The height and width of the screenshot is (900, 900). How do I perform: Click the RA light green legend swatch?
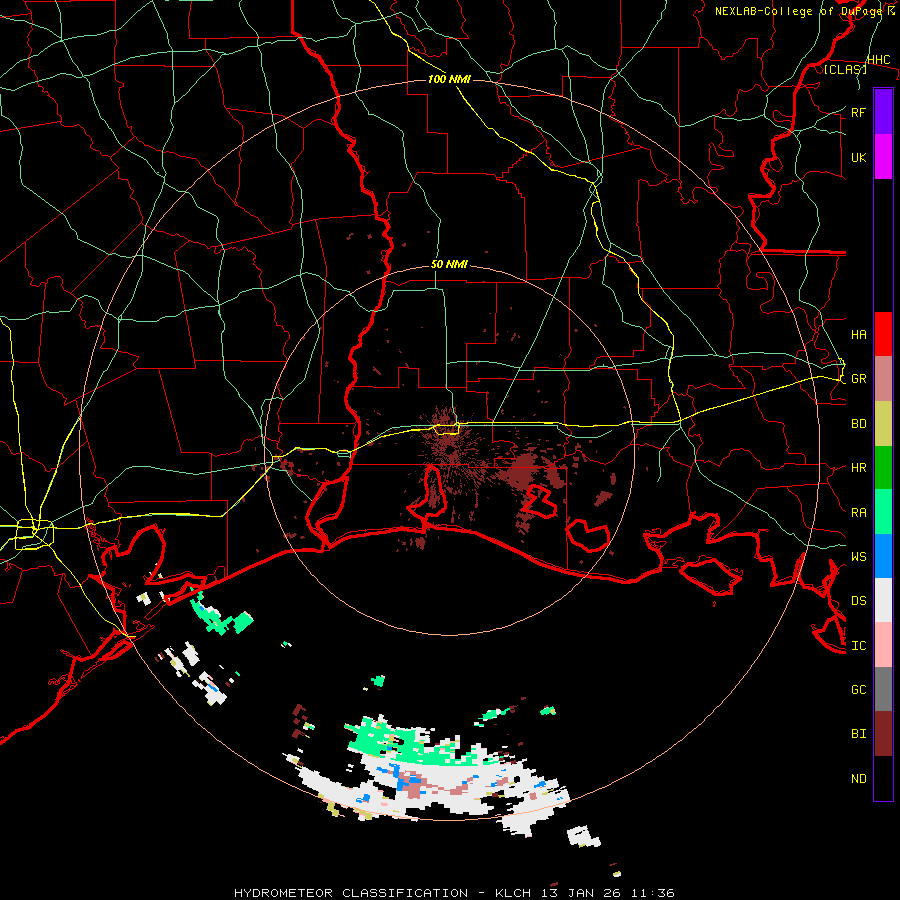pos(883,512)
